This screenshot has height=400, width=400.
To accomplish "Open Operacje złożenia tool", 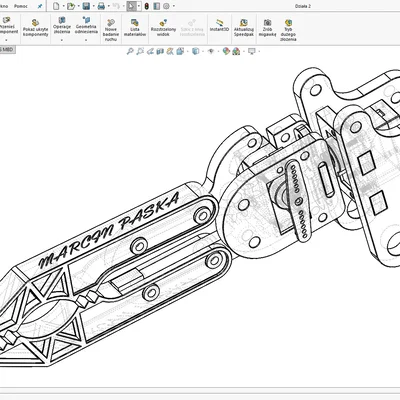I will pos(62,25).
